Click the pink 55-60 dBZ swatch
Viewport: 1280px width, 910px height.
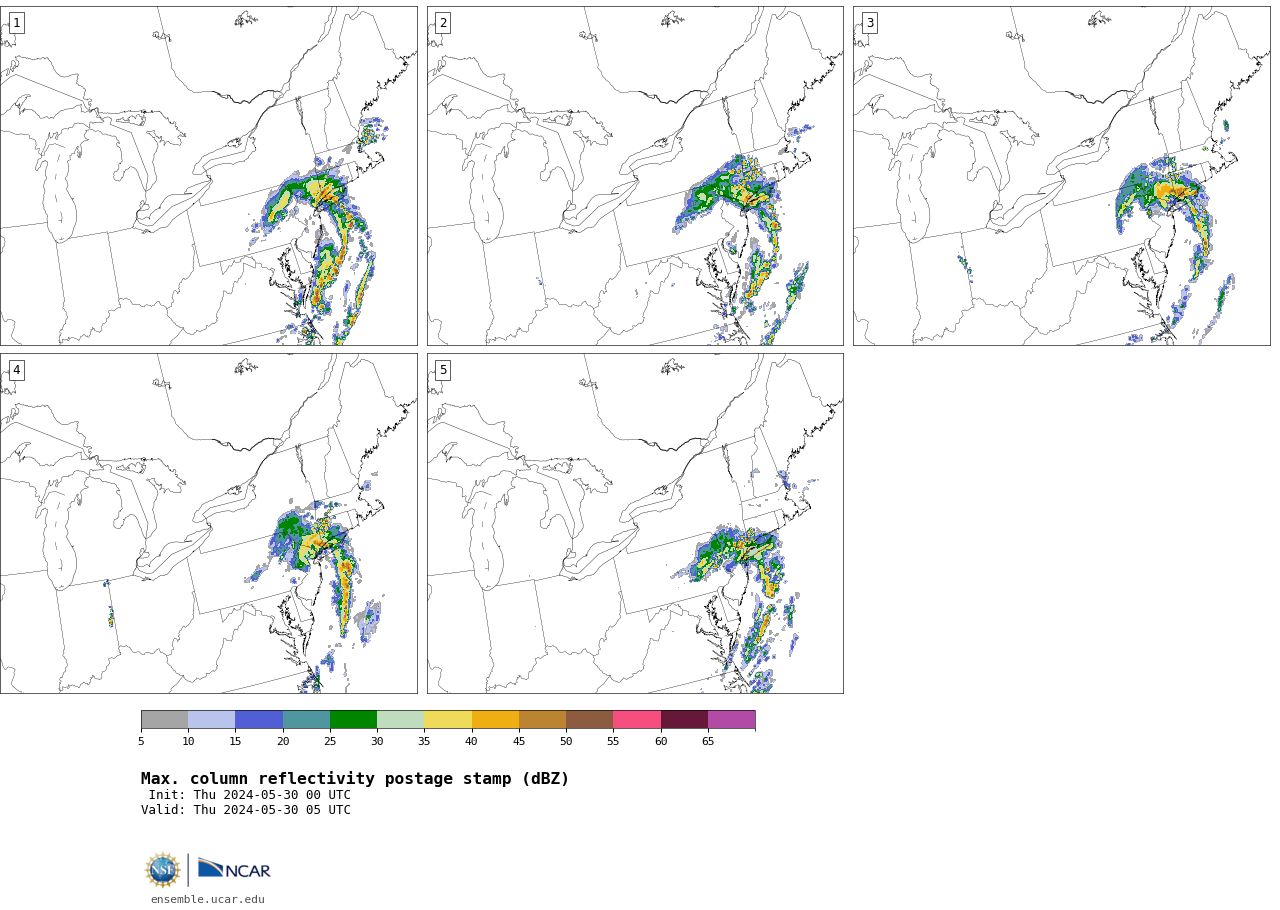(x=637, y=720)
